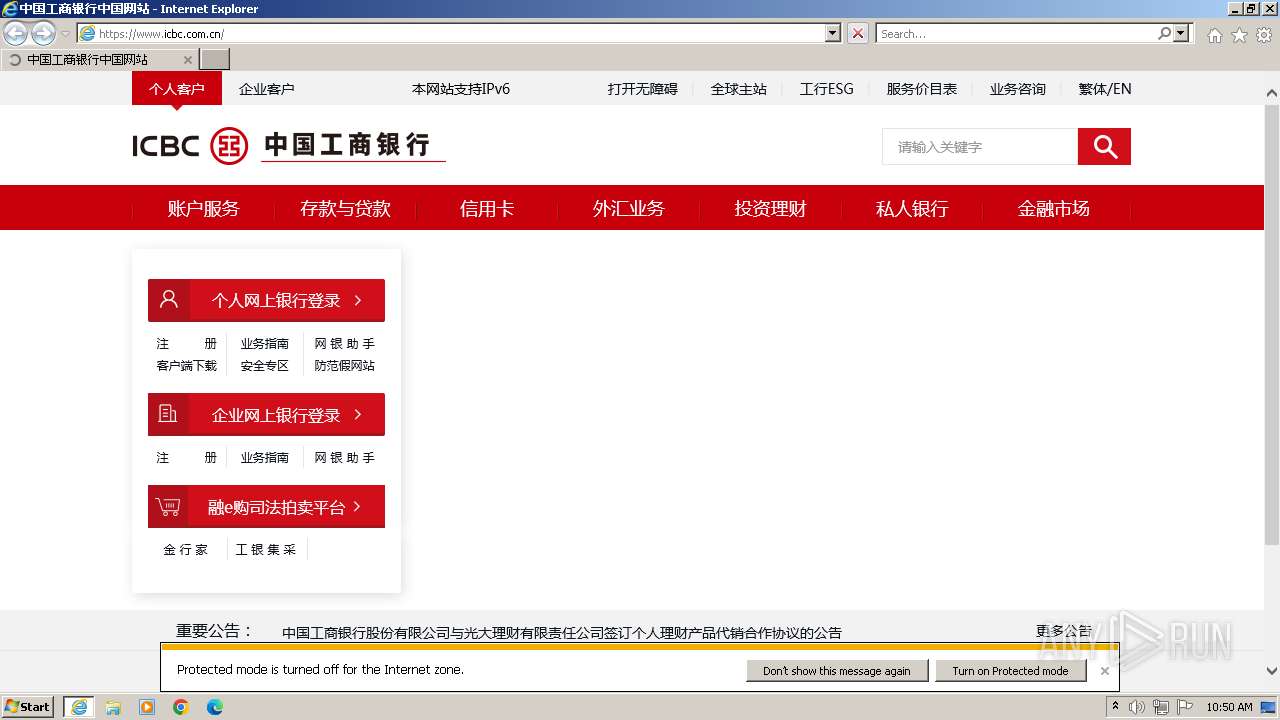Open the 投资理财 menu

pos(770,209)
